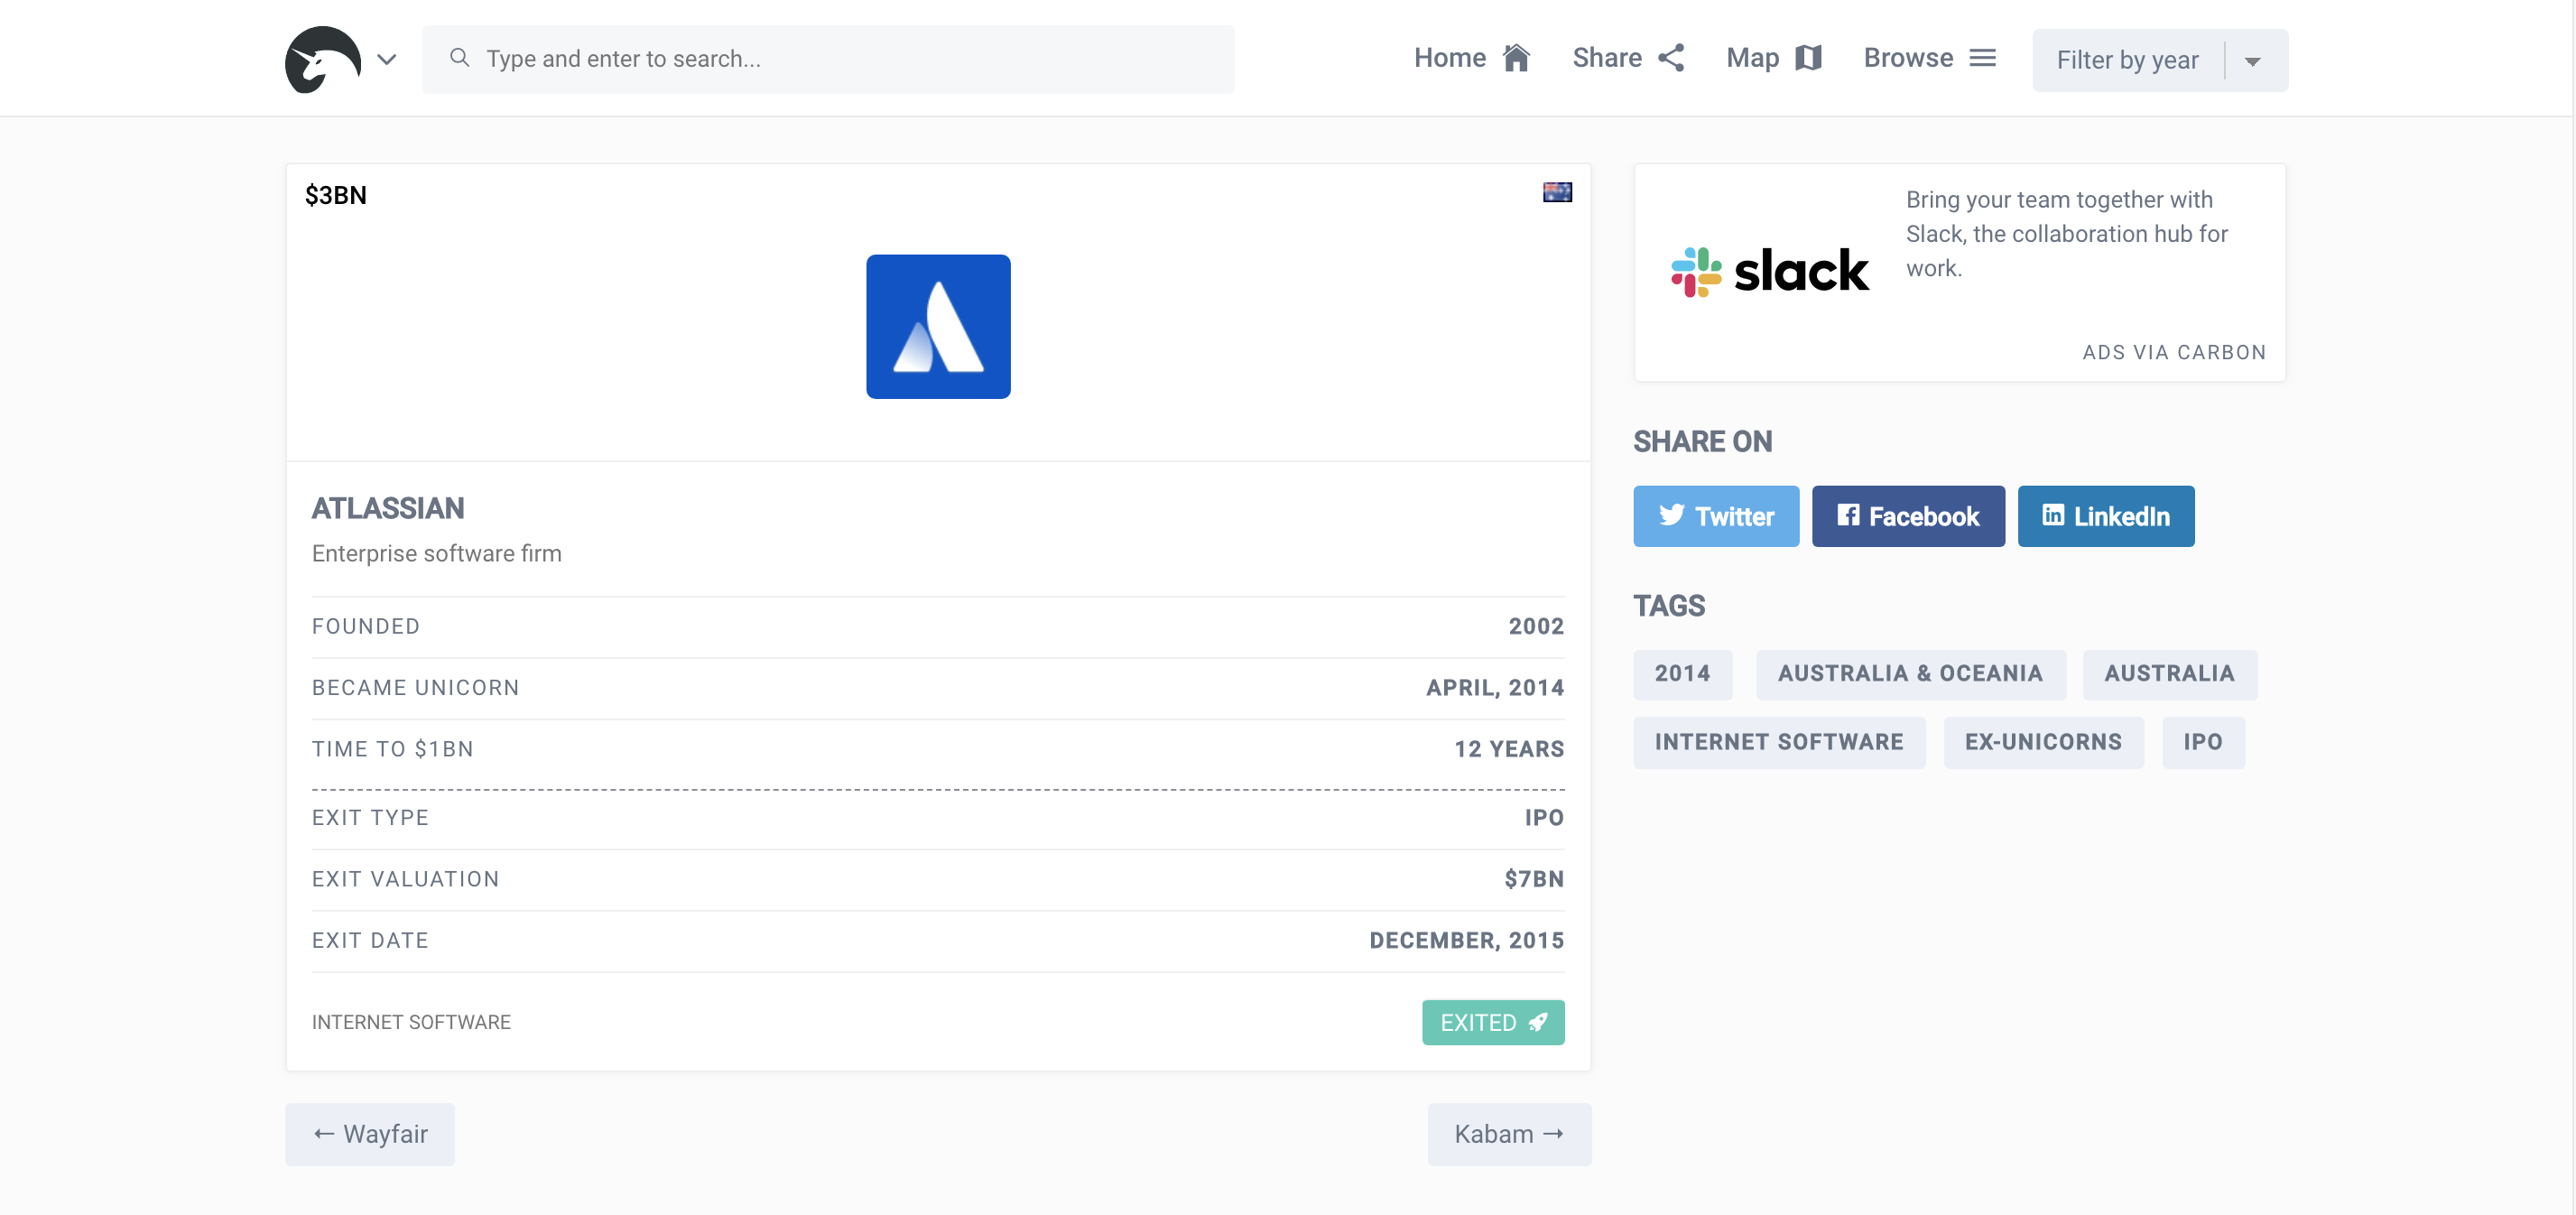Image resolution: width=2576 pixels, height=1215 pixels.
Task: Go to next company Kabam
Action: (1508, 1134)
